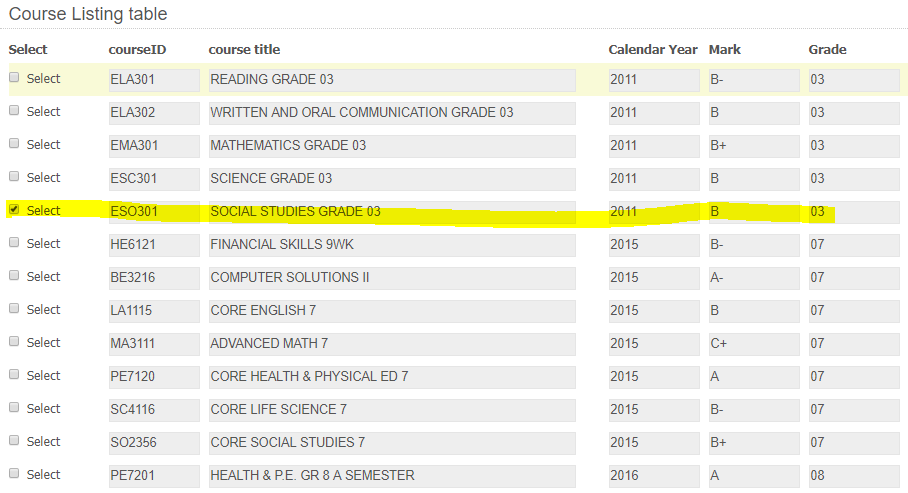Click the READING GRADE 03 course title field
908x493 pixels.
coord(392,80)
